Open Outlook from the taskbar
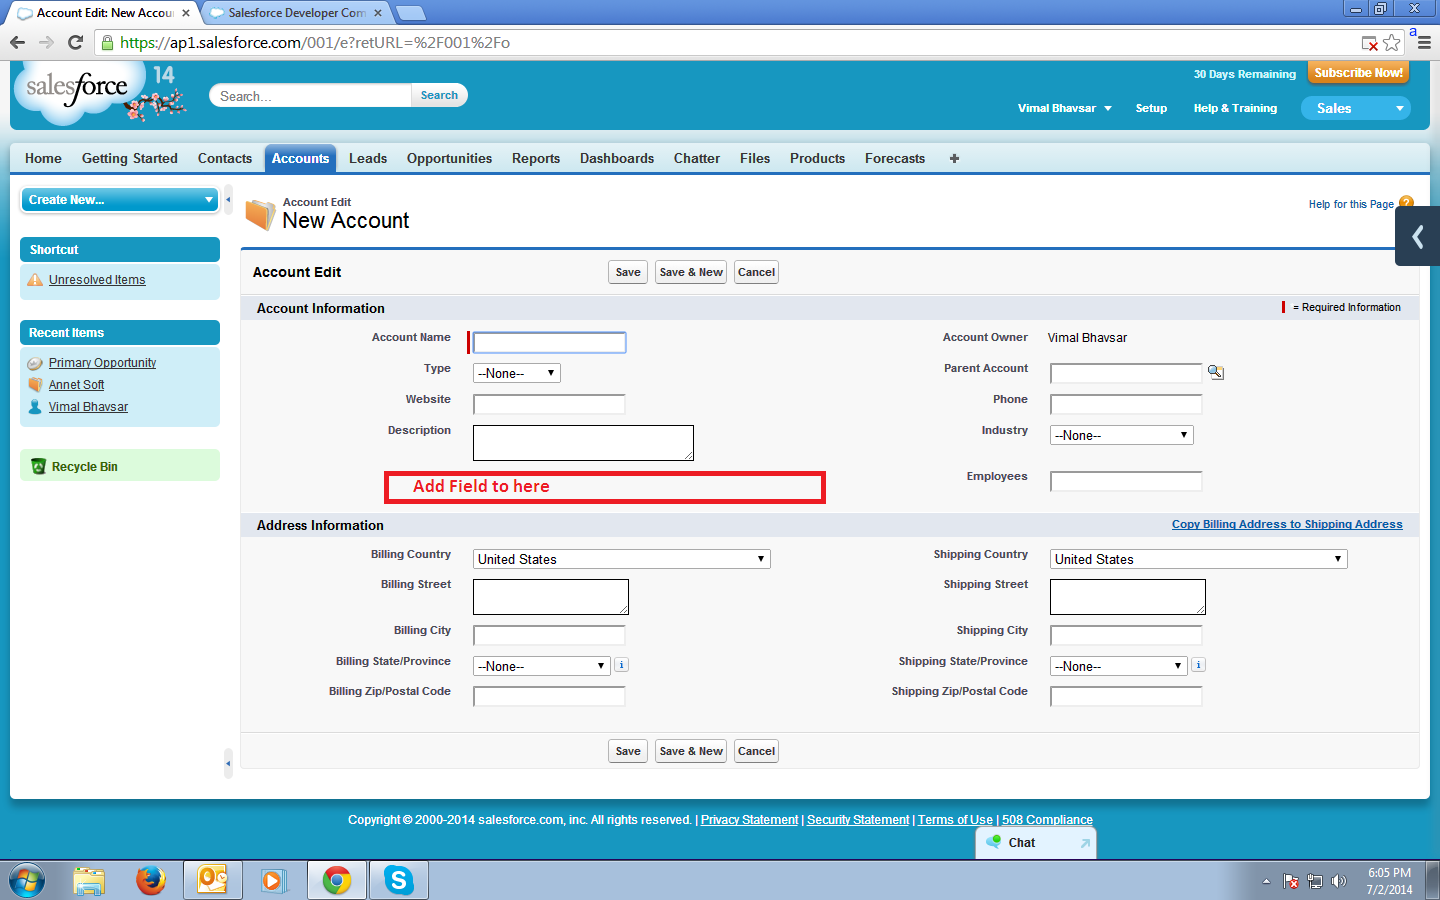Image resolution: width=1440 pixels, height=900 pixels. 213,880
